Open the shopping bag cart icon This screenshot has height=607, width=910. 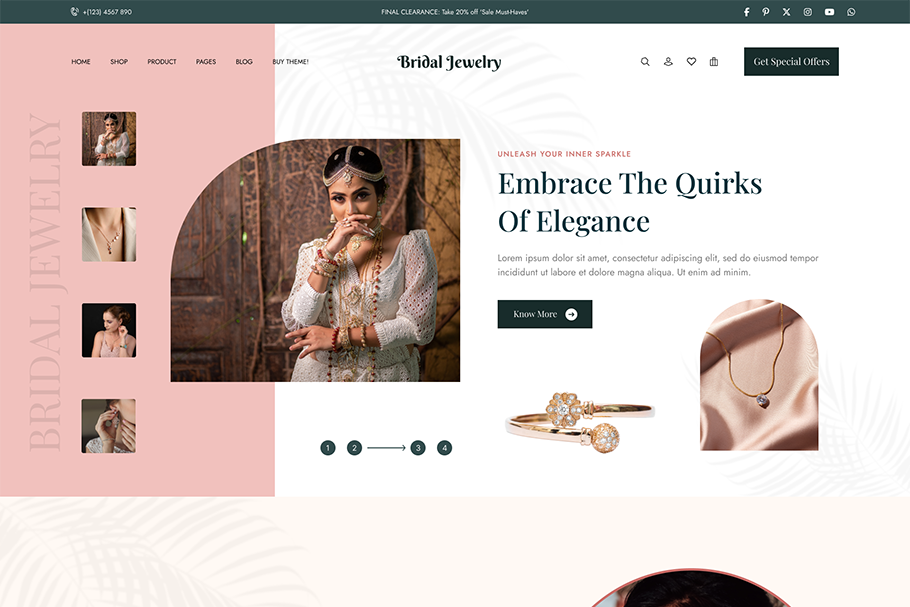click(x=714, y=62)
